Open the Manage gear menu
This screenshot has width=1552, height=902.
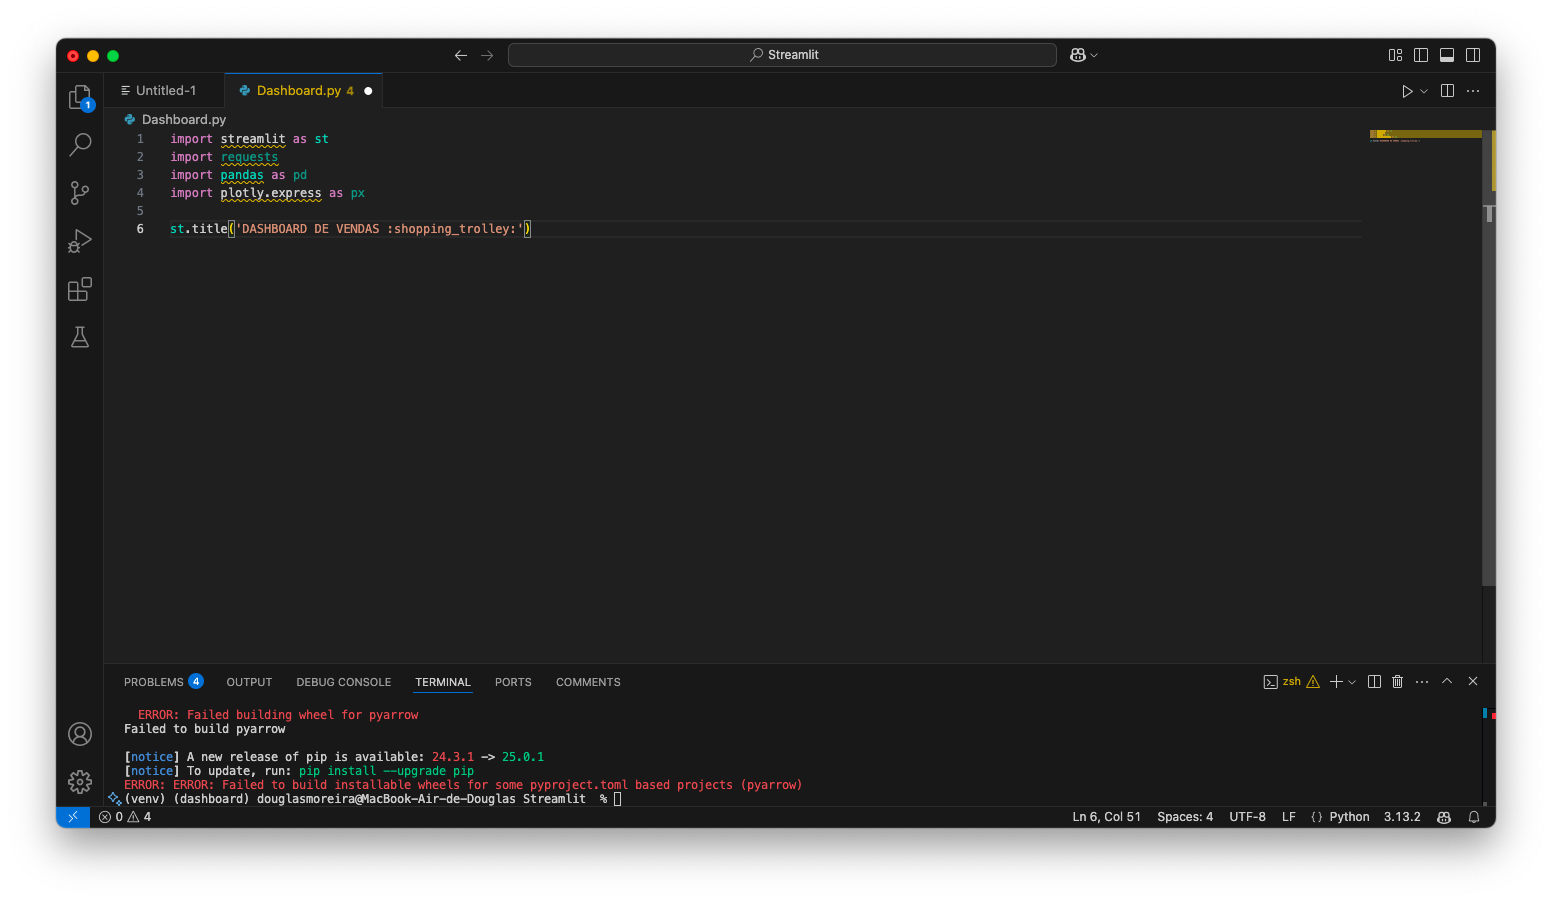80,782
